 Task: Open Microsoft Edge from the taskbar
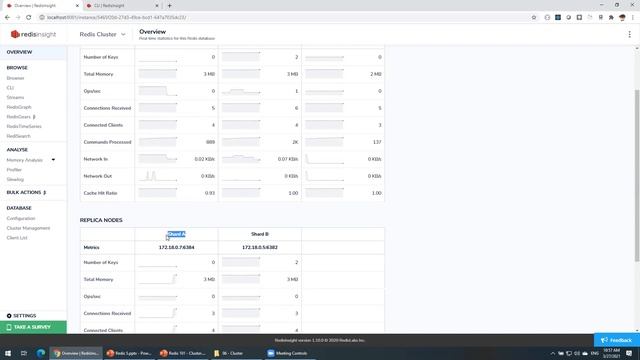click(41, 353)
